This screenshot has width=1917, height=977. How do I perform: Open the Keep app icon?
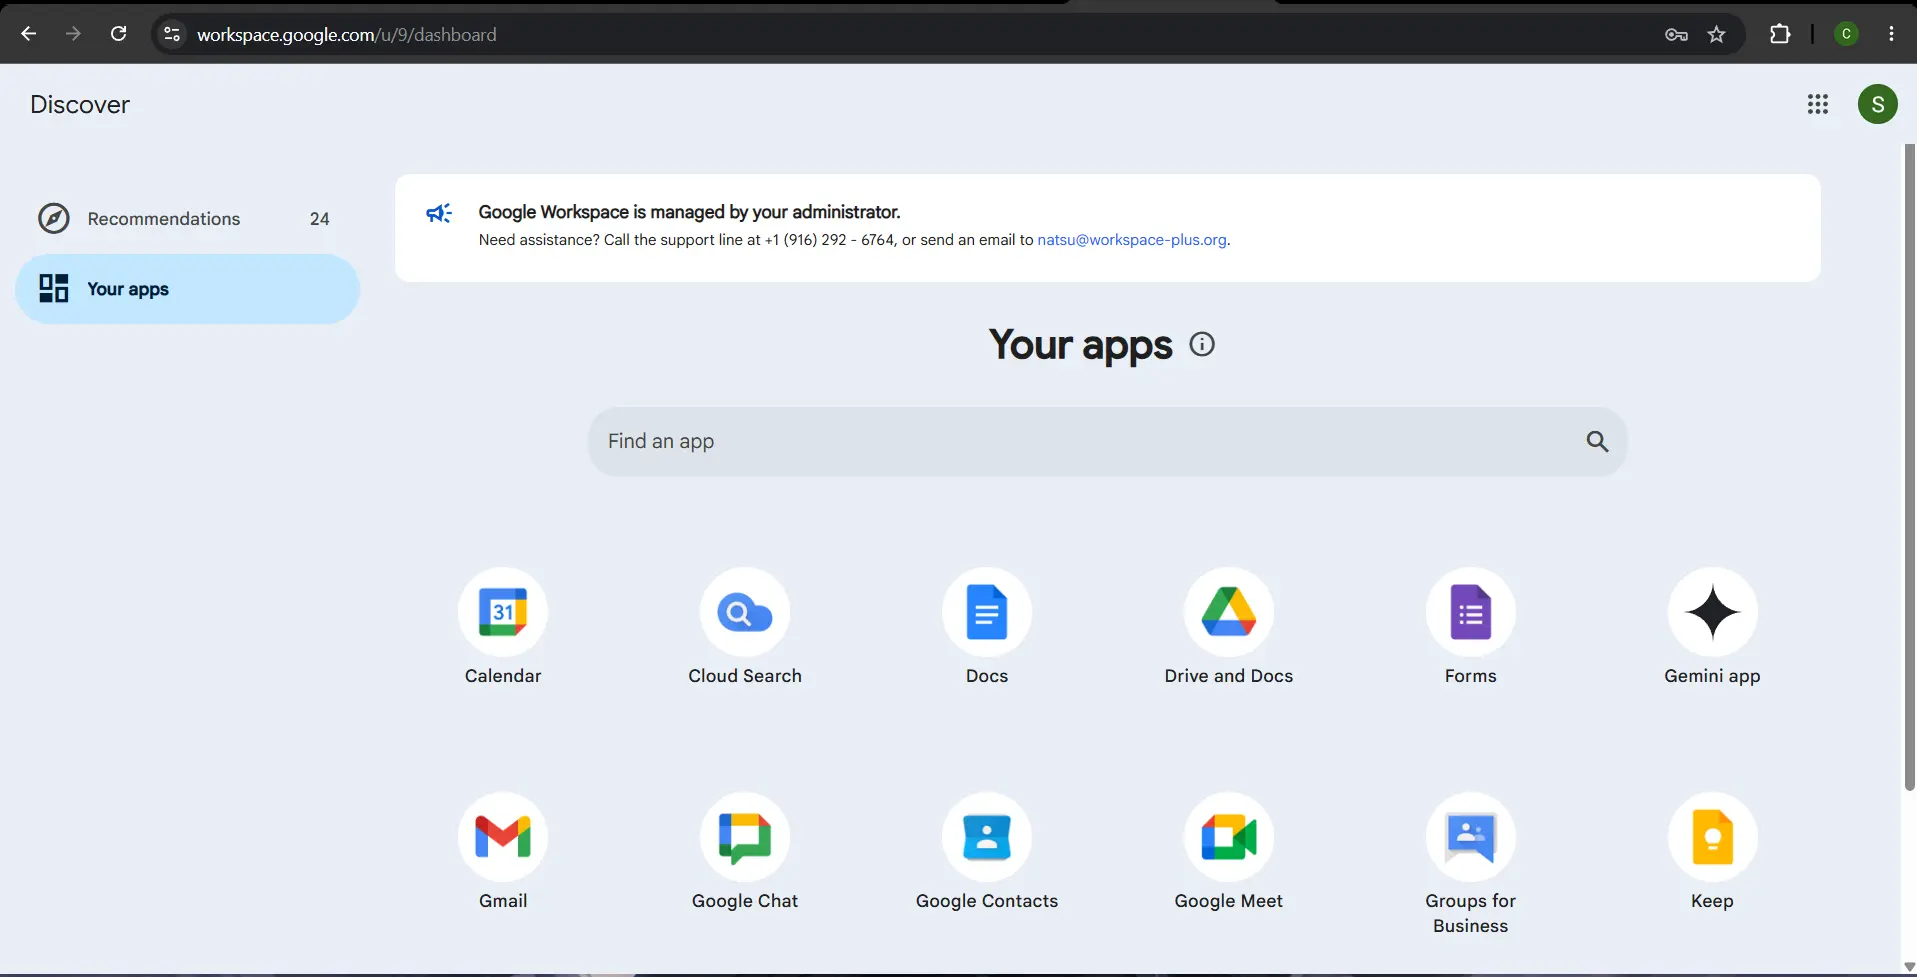1713,837
